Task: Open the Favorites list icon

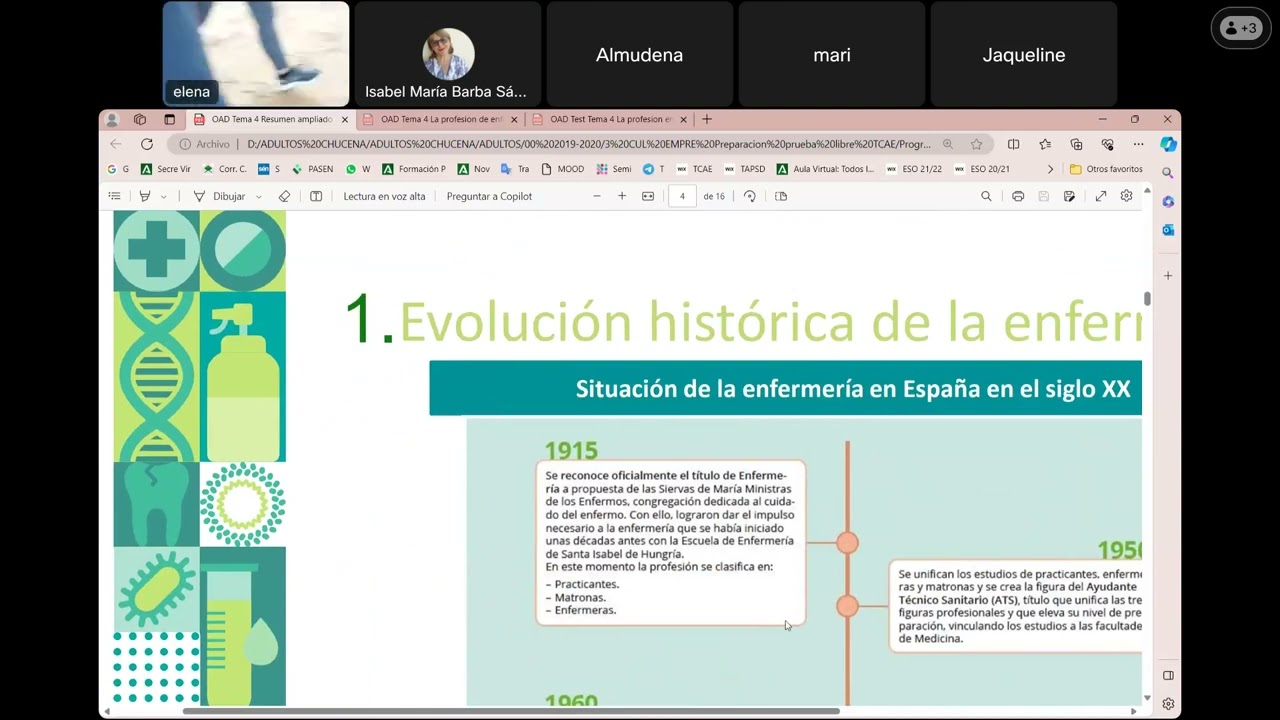Action: click(x=1045, y=144)
